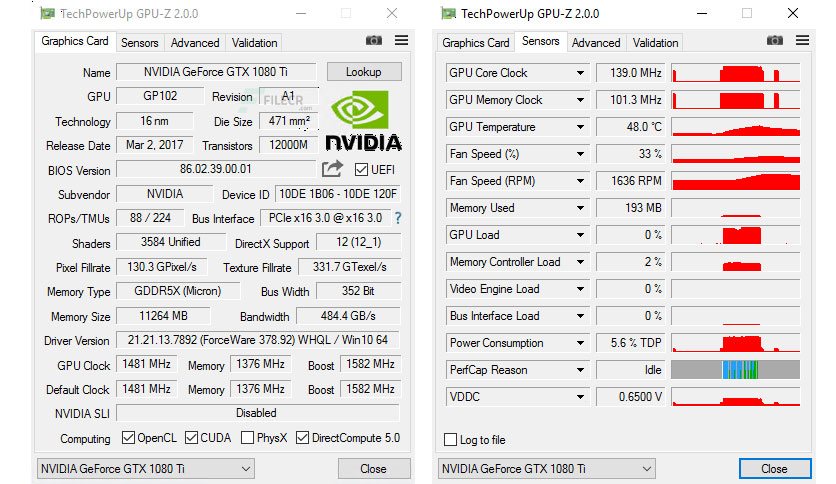Screen dimensions: 836x484
Task: Open the hamburger menu in left window
Action: click(401, 40)
